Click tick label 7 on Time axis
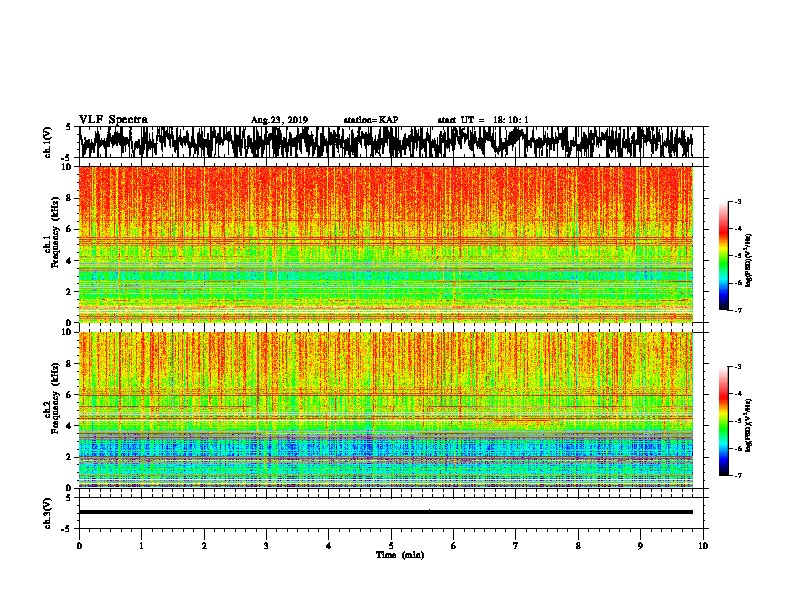Image resolution: width=792 pixels, height=612 pixels. [516, 546]
